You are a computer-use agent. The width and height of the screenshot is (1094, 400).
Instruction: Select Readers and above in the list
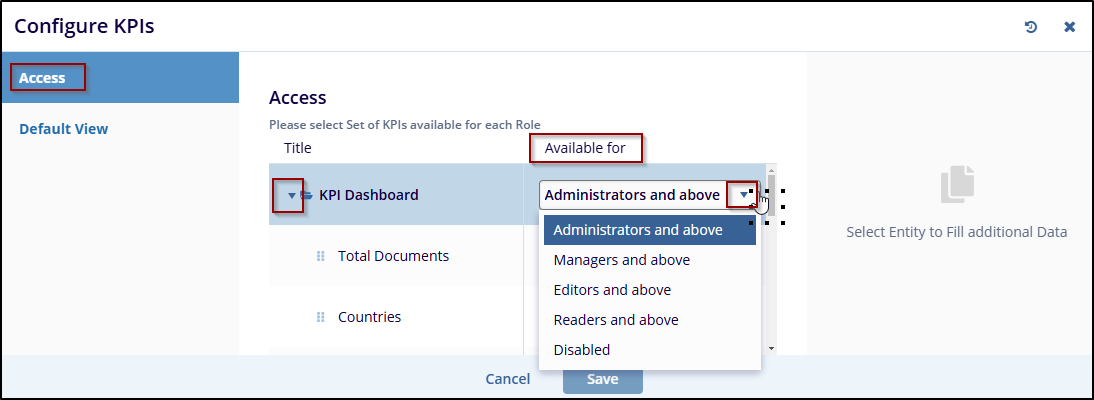point(616,320)
